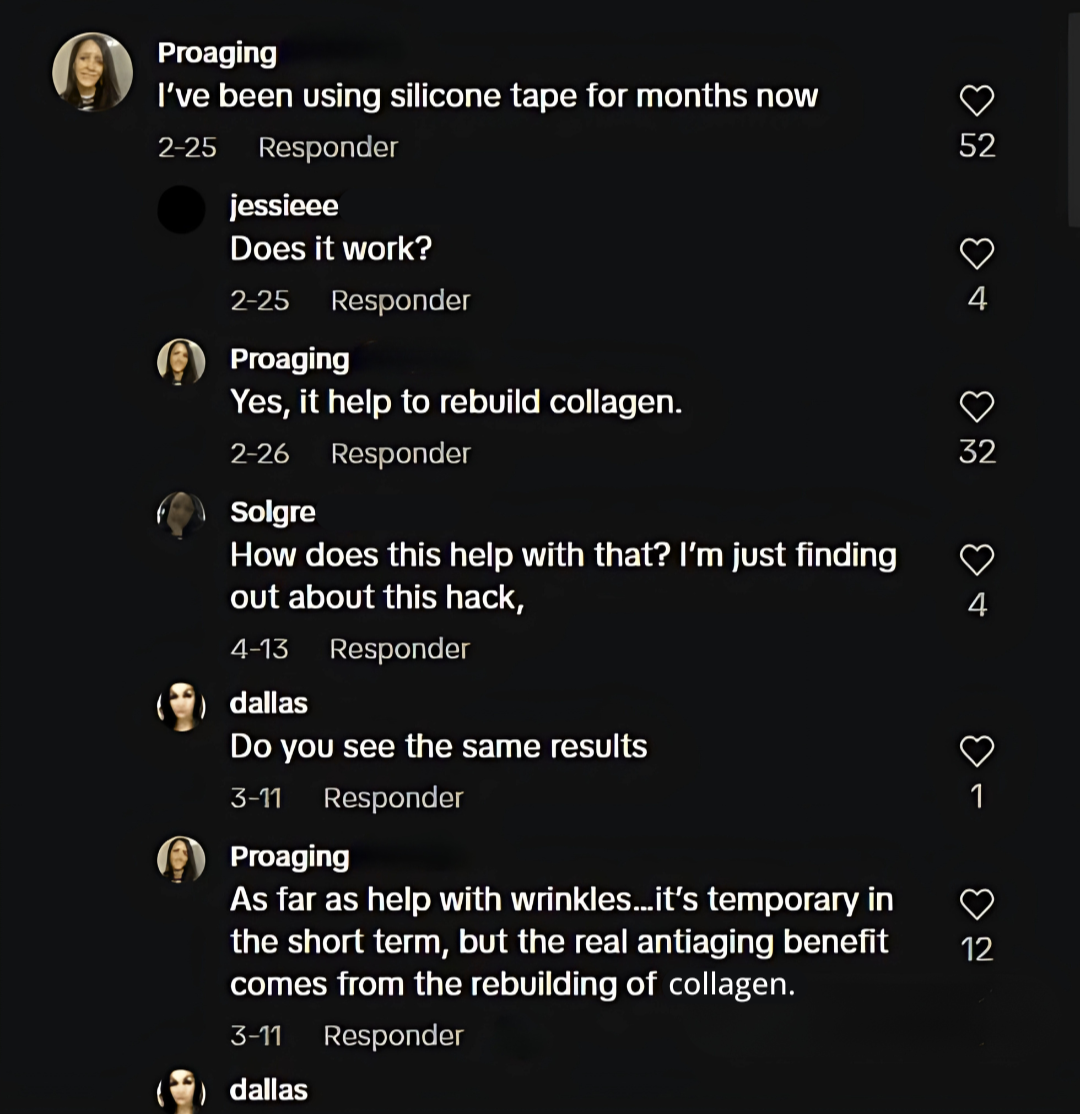Like Solgre's comment about this hack
1080x1114 pixels.
976,560
